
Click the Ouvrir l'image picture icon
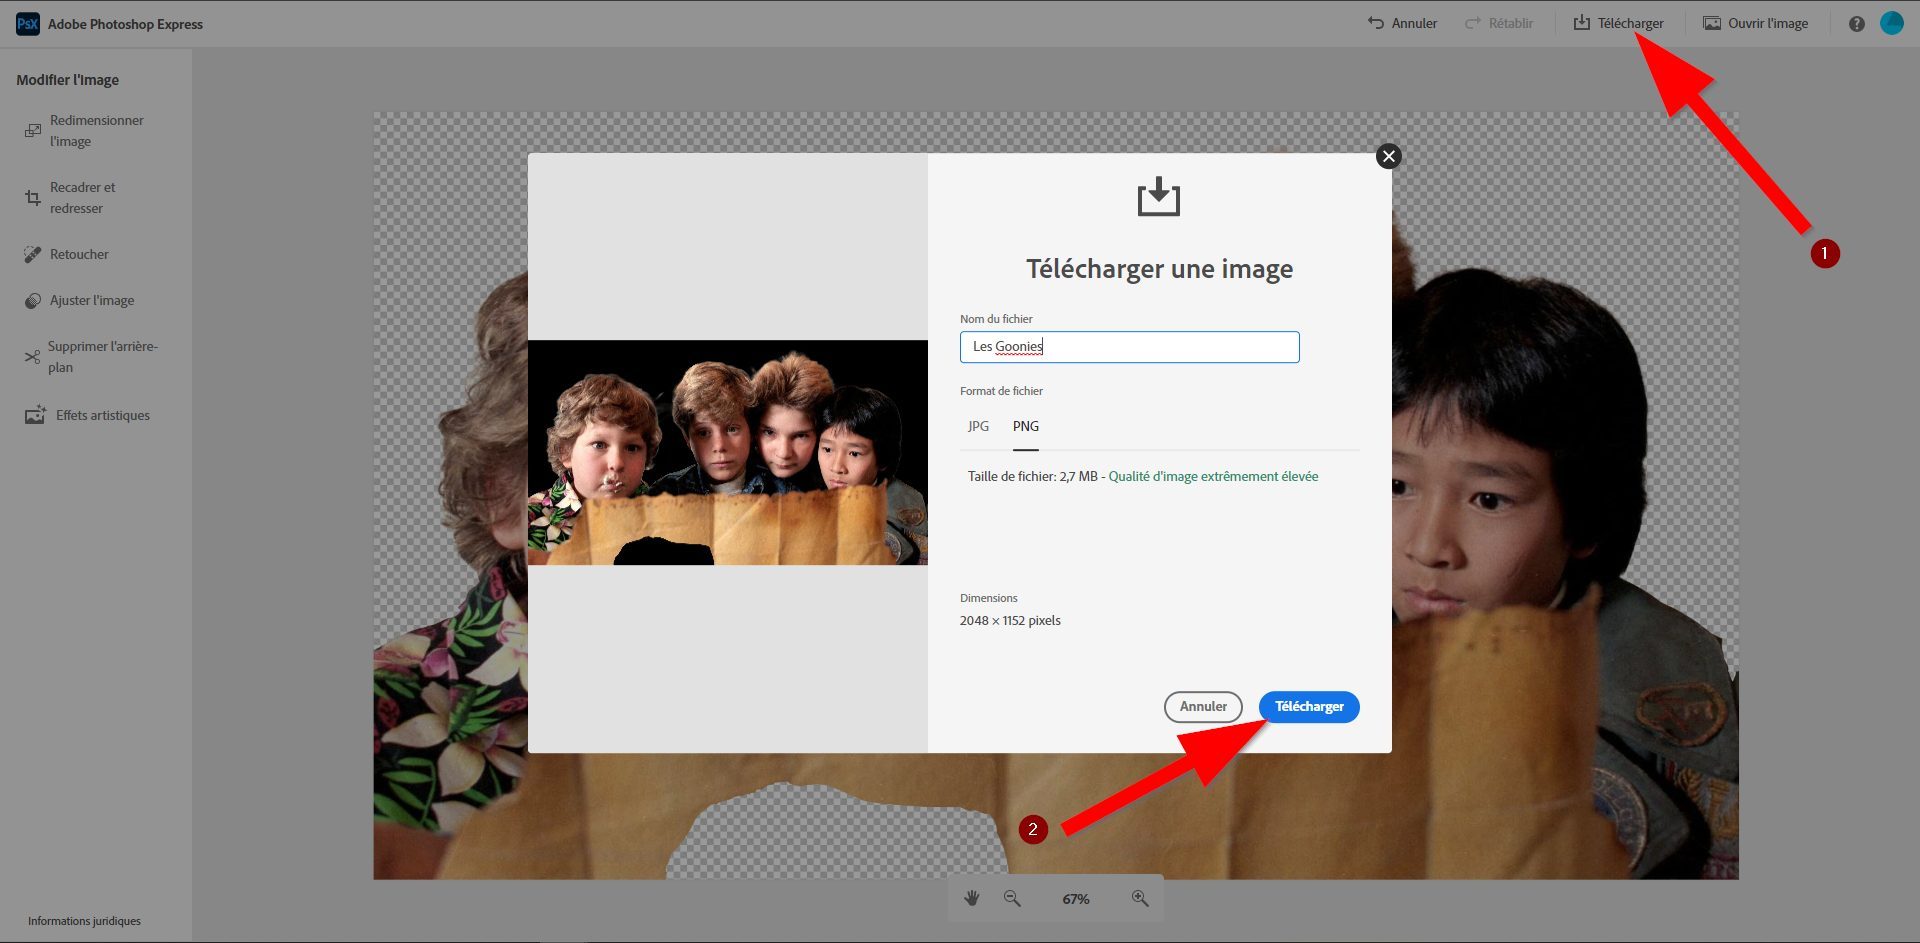(1712, 23)
